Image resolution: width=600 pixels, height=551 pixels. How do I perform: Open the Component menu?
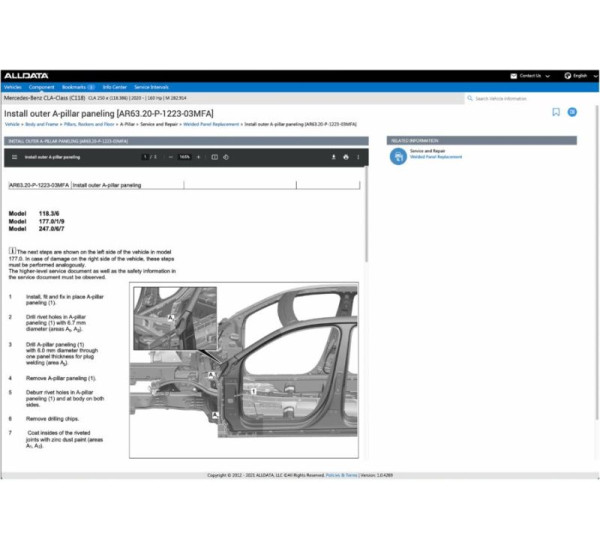click(42, 87)
